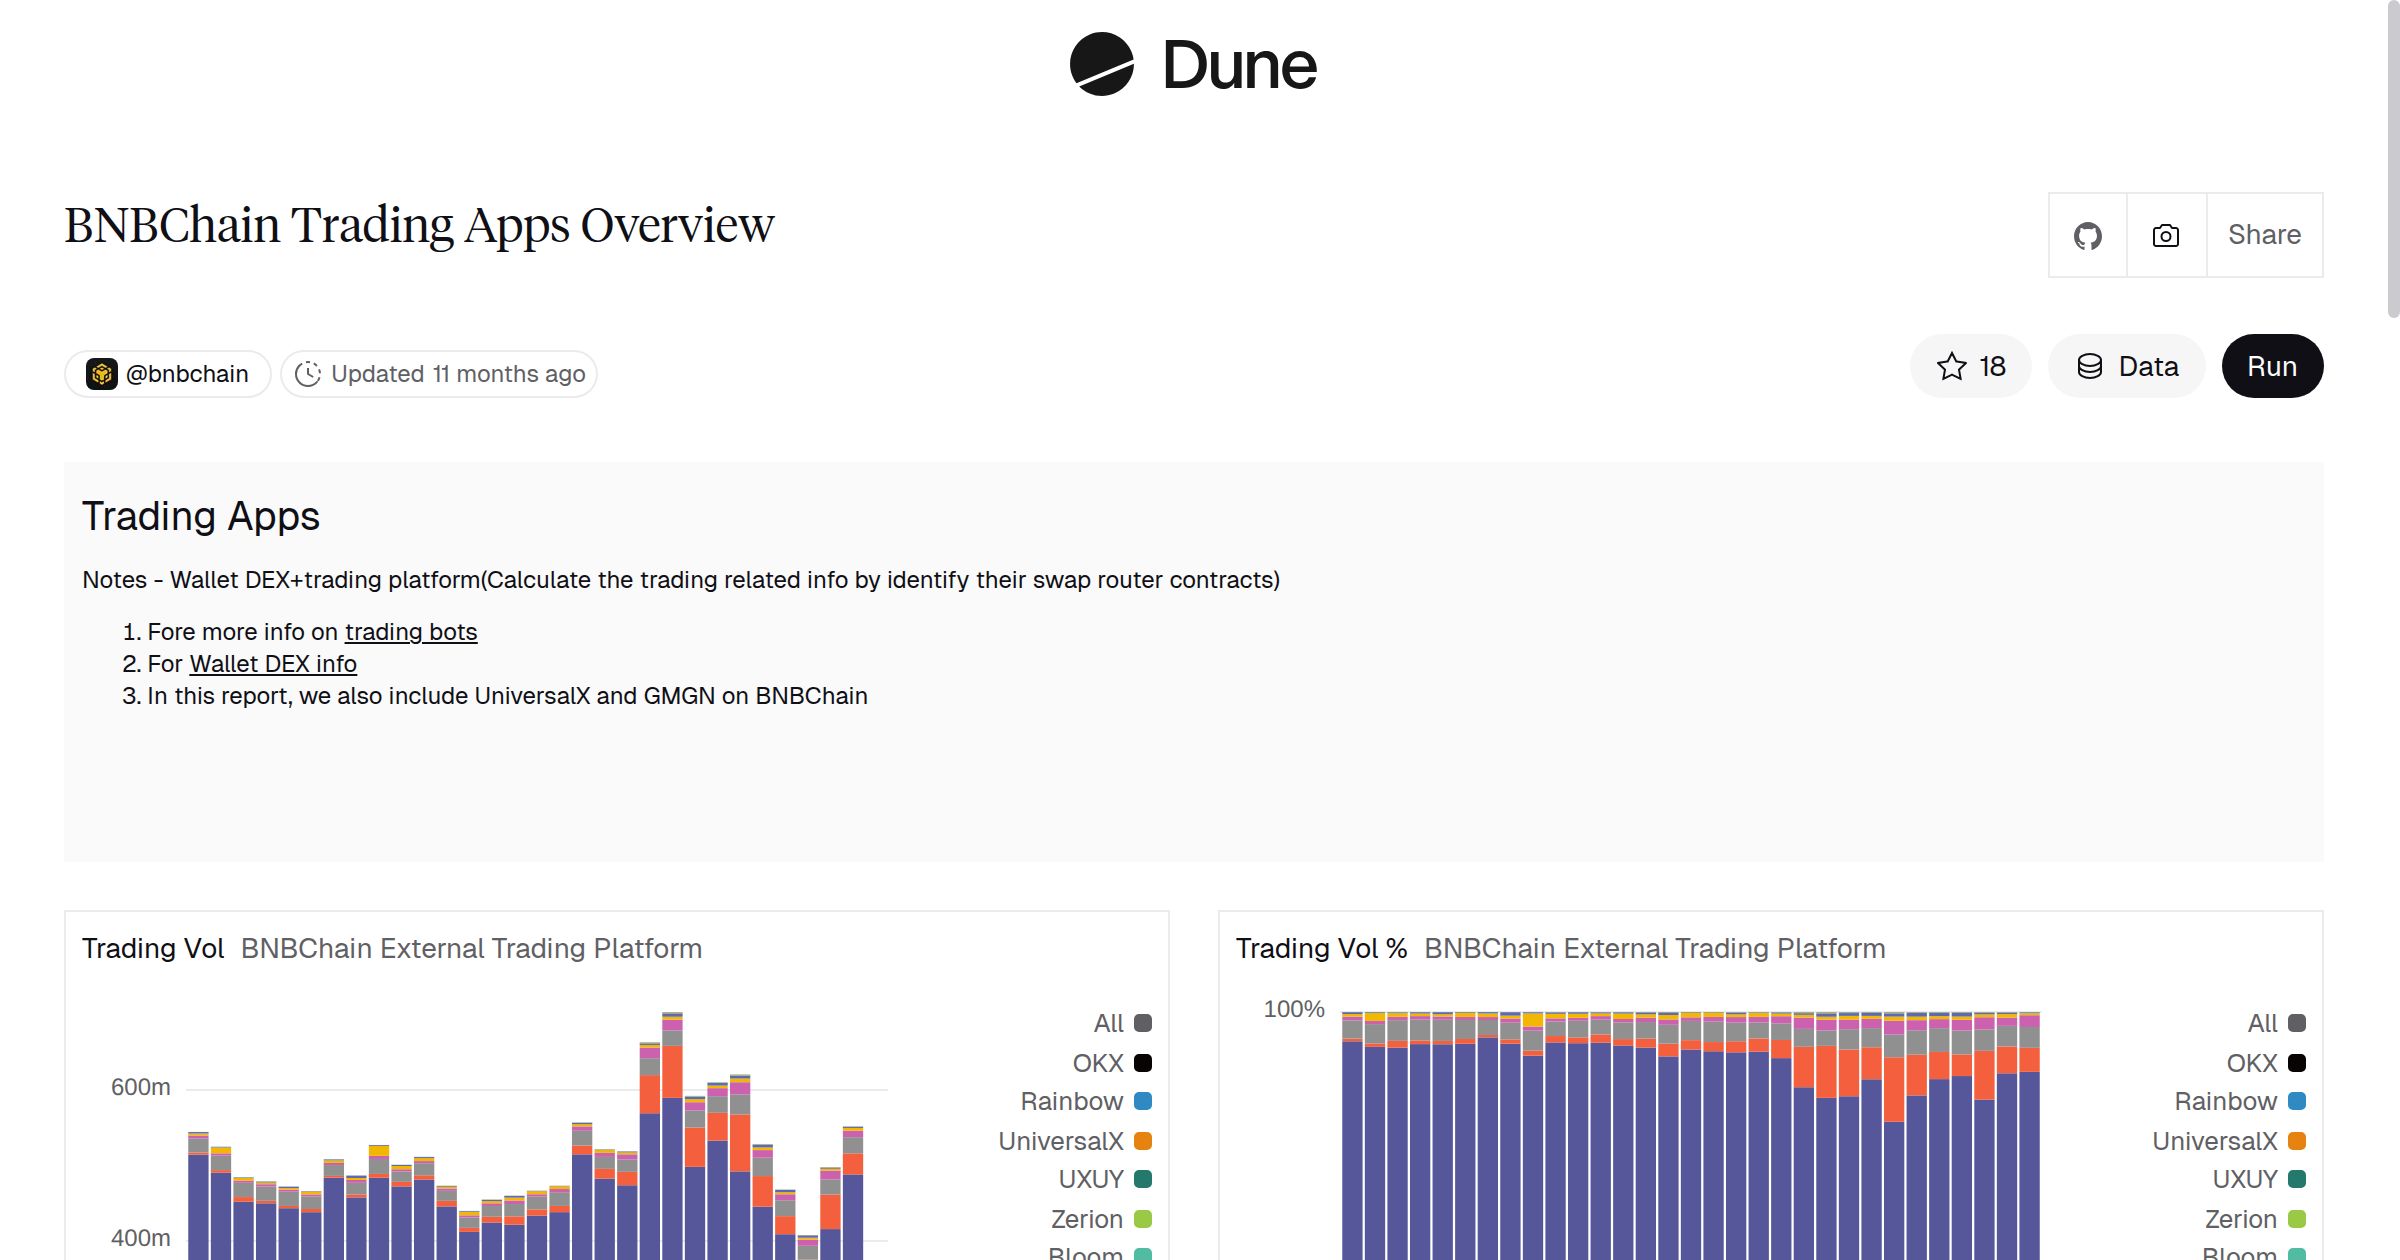Select the @bnbchain author profile
The image size is (2400, 1260).
[166, 373]
